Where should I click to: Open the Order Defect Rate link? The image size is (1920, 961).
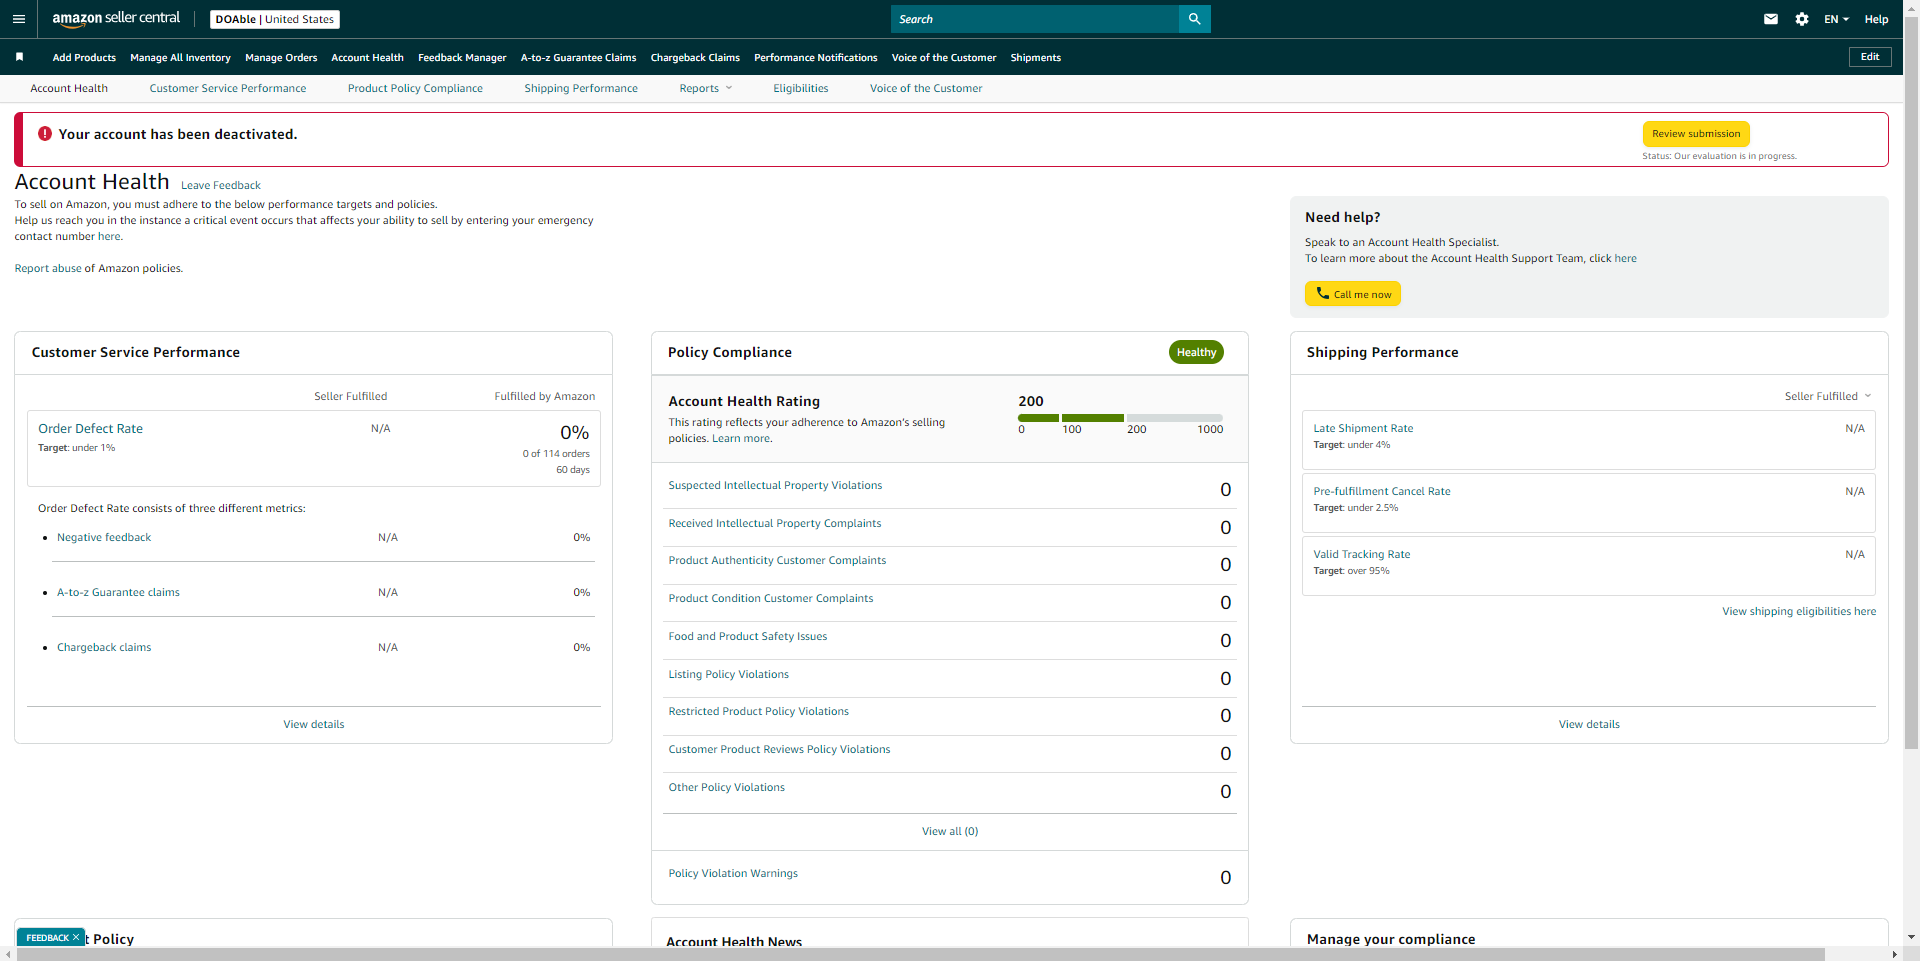click(90, 428)
